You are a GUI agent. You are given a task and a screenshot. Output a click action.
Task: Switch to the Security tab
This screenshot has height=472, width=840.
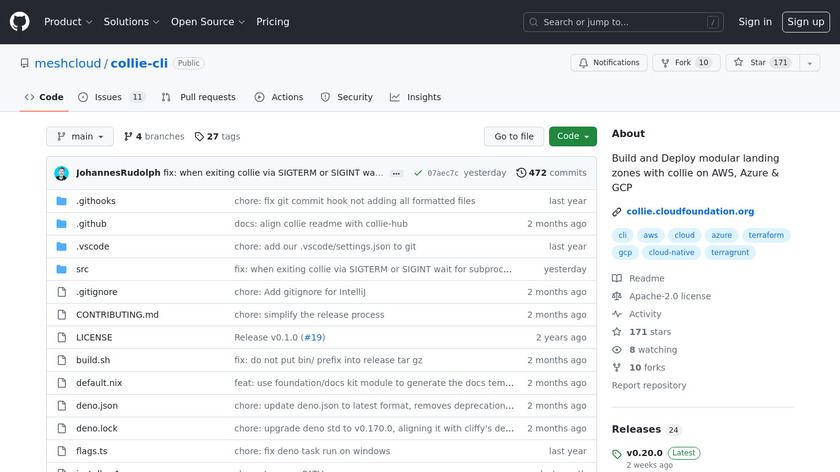pos(347,98)
